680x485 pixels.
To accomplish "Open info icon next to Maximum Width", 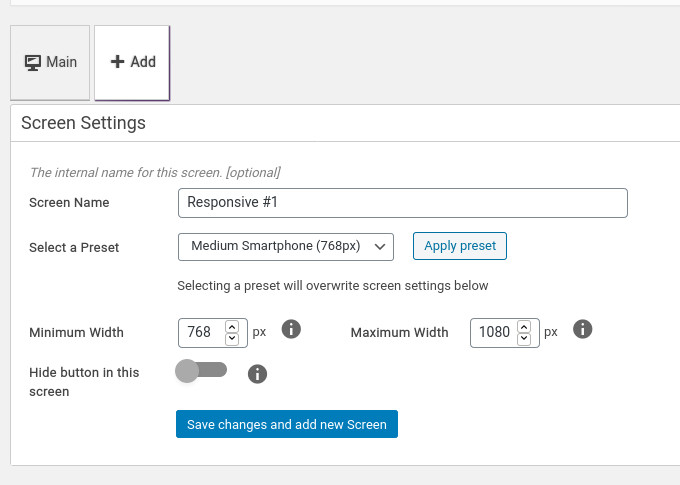I will click(x=582, y=329).
